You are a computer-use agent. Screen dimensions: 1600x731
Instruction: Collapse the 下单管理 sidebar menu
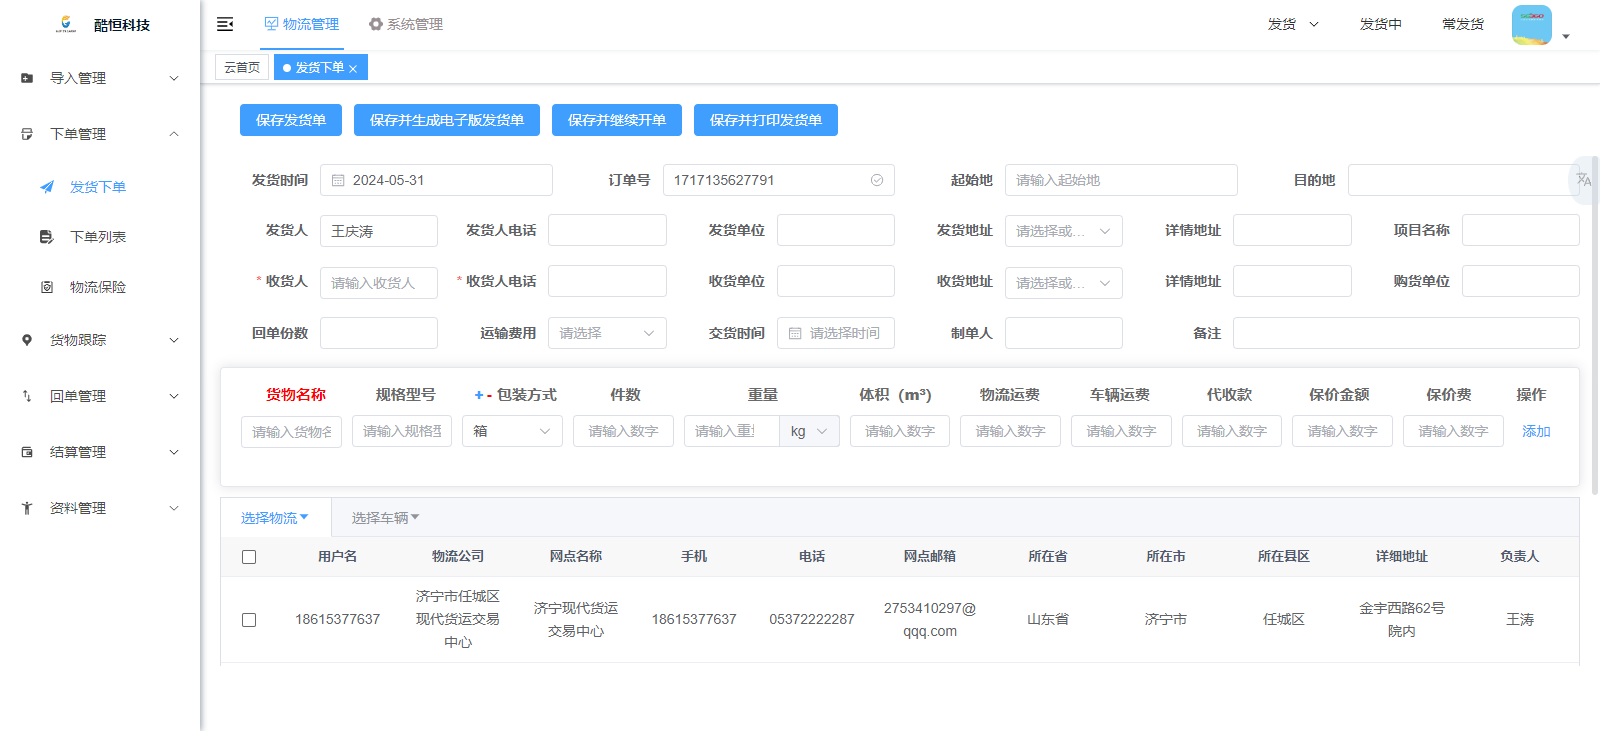tap(100, 134)
